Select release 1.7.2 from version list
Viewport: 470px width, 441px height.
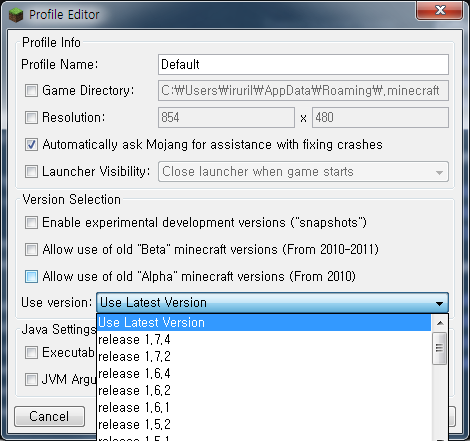click(264, 357)
